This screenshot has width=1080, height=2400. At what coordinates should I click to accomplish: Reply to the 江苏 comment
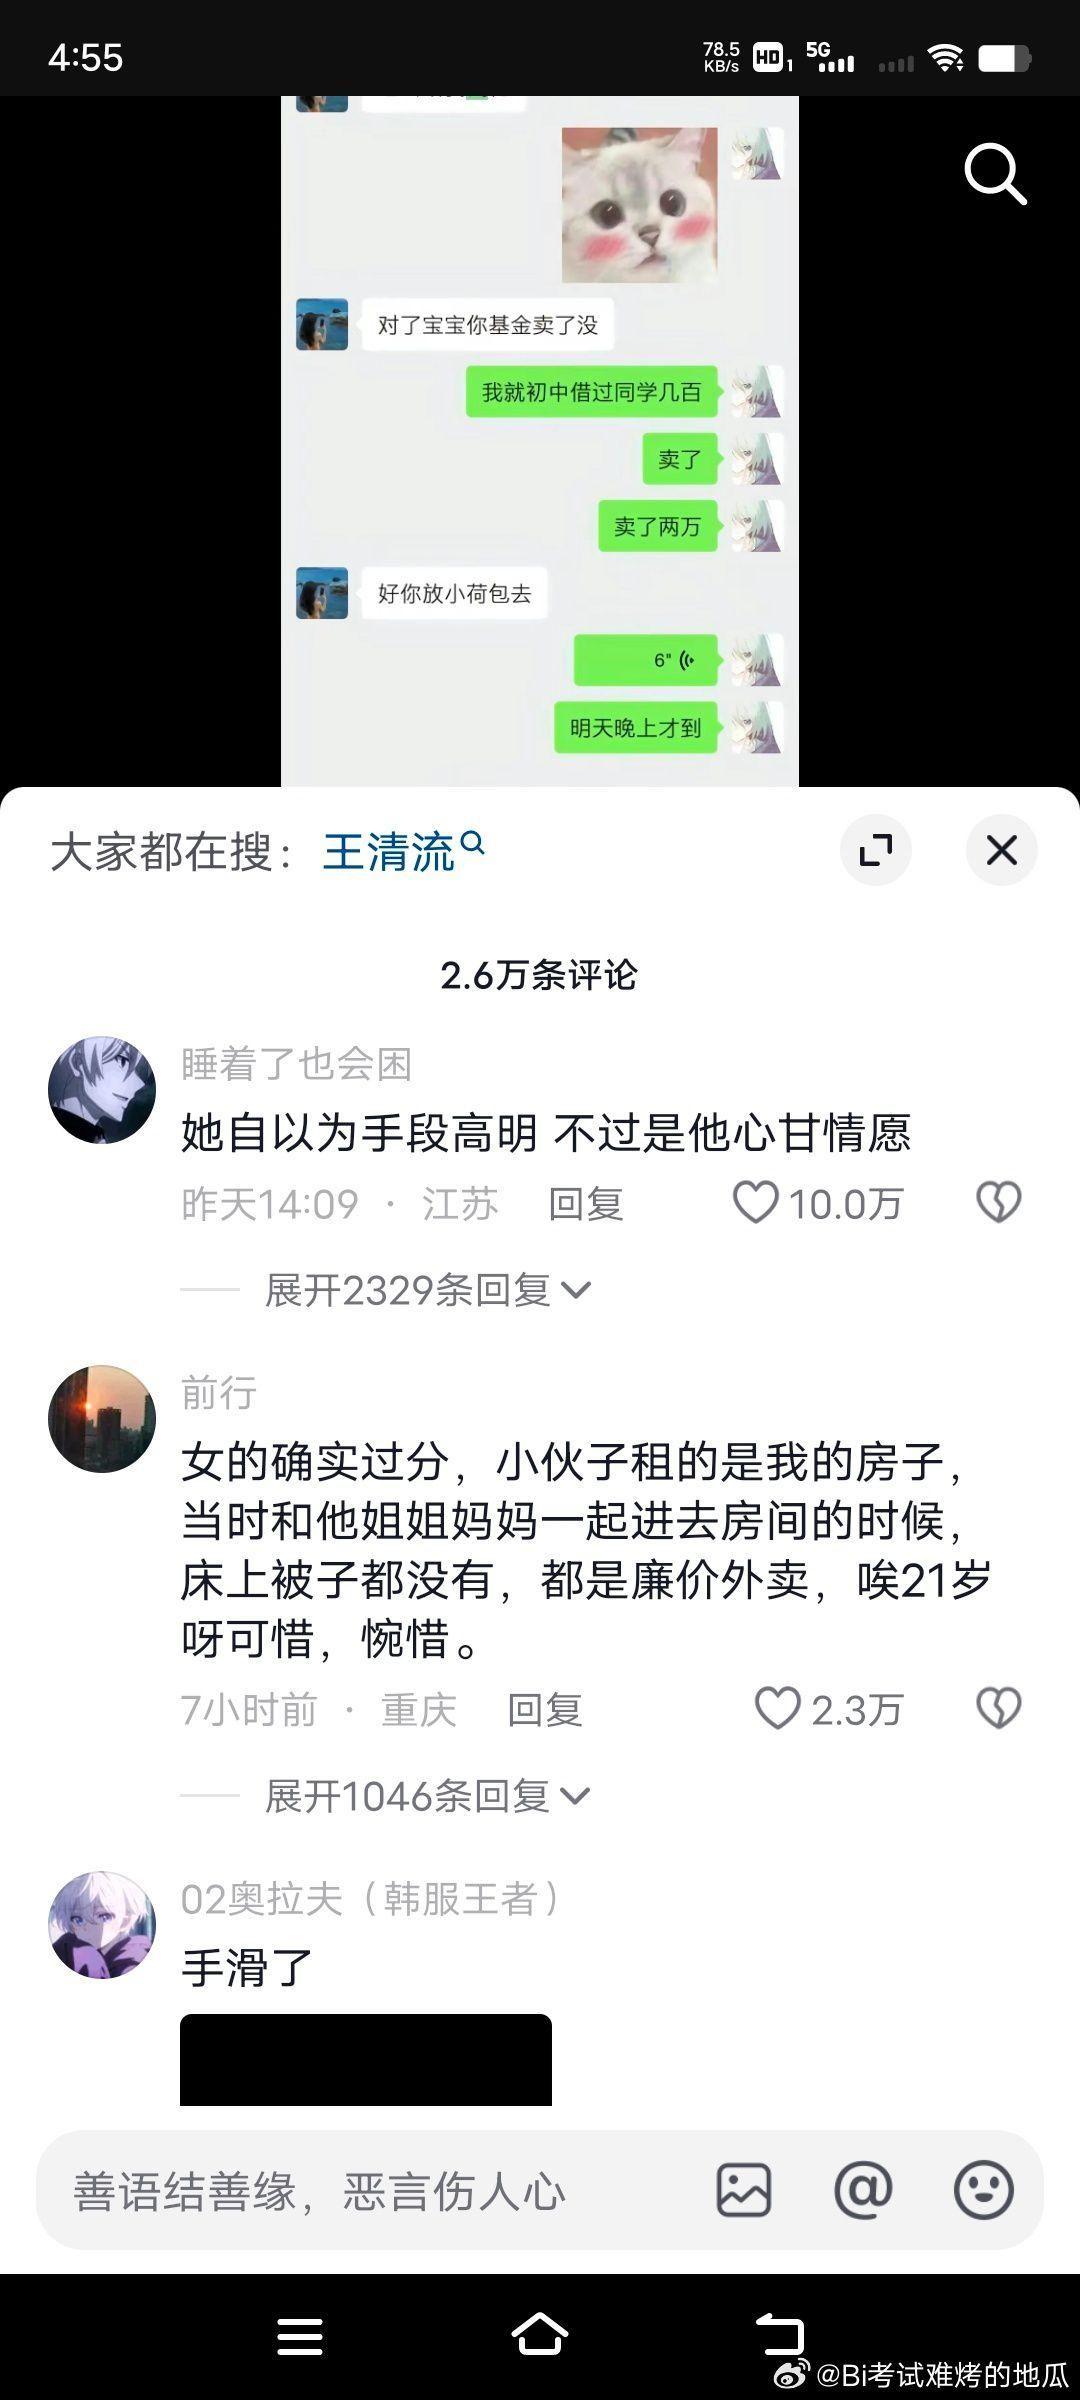tap(585, 1204)
